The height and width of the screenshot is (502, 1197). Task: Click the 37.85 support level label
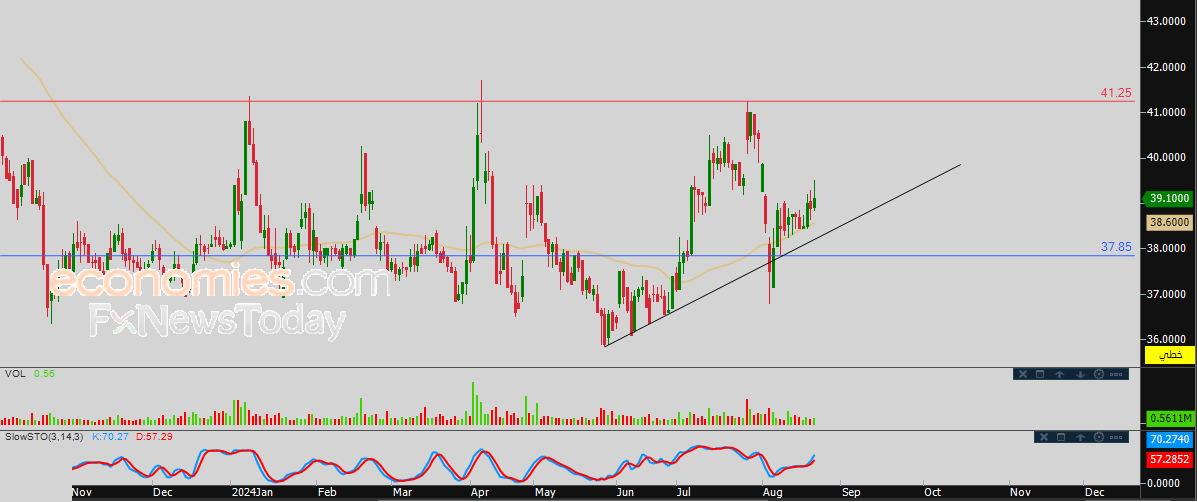click(x=1116, y=247)
